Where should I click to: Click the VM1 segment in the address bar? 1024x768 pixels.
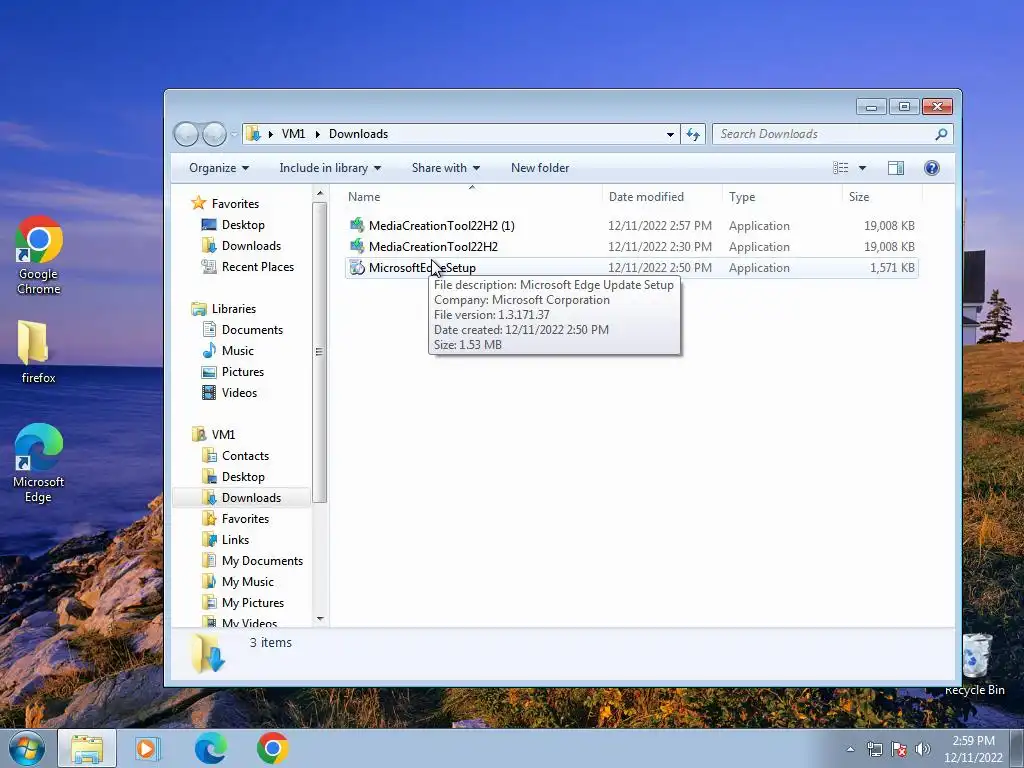(x=293, y=134)
